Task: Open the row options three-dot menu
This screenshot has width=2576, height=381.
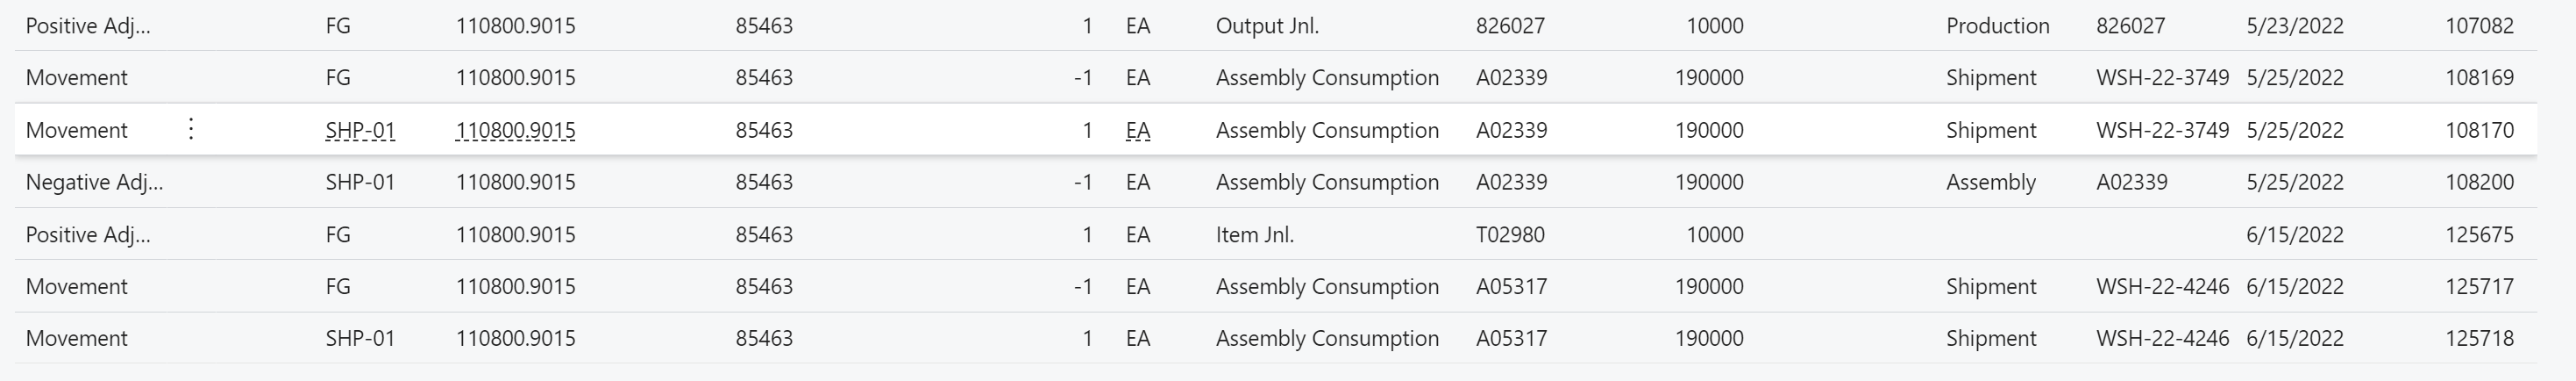Action: (191, 129)
